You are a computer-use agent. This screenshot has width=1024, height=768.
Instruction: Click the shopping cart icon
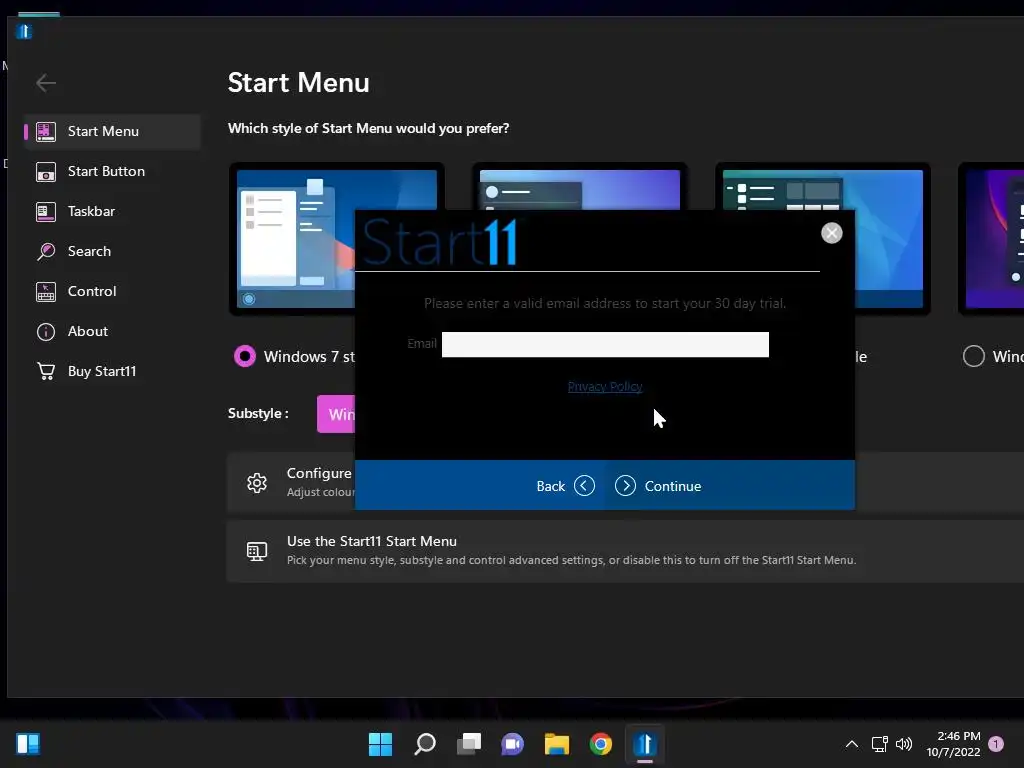tap(46, 371)
